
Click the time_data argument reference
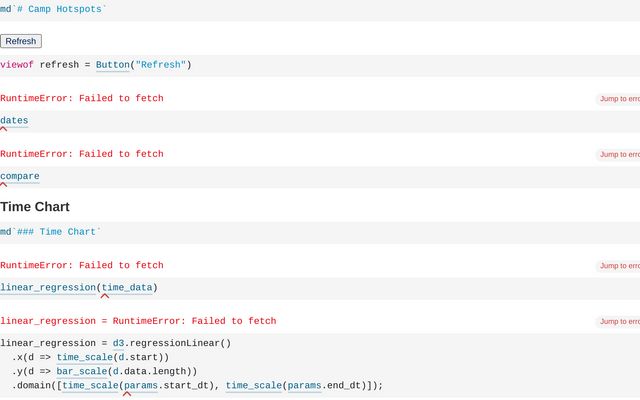[x=127, y=288]
